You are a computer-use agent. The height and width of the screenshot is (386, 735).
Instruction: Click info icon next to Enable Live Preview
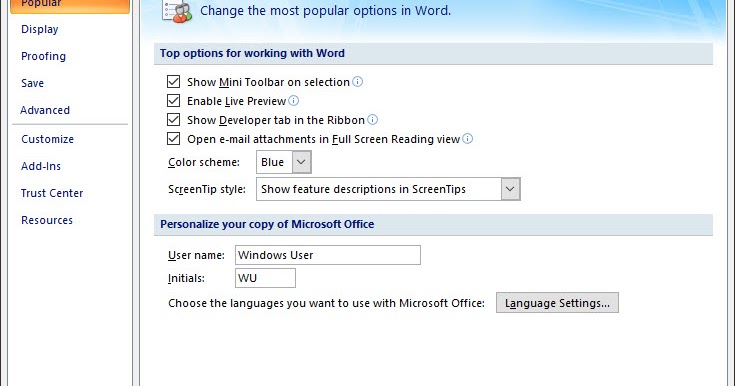click(293, 100)
